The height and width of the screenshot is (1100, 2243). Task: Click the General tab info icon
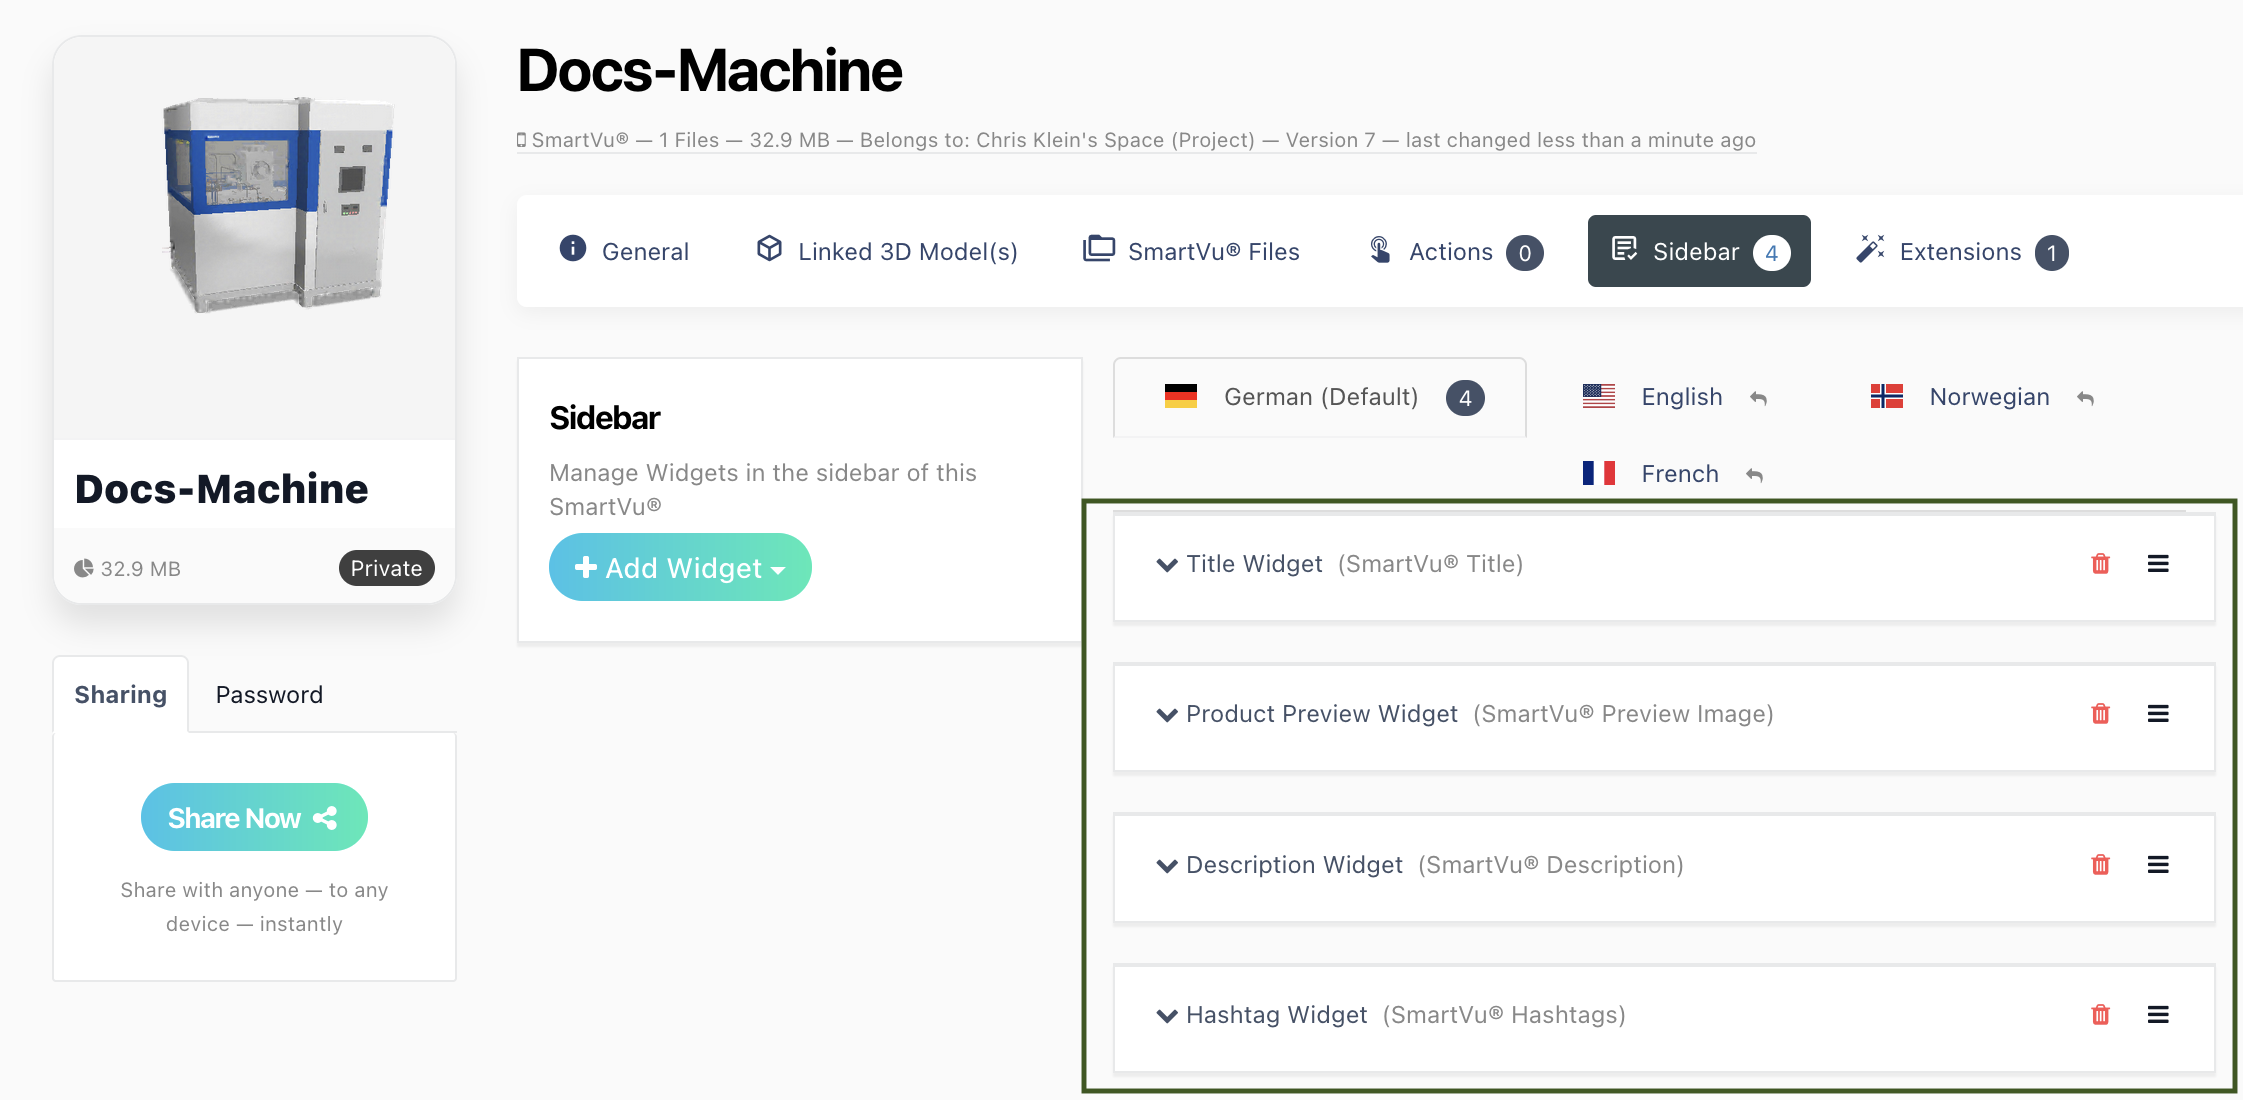(x=573, y=248)
